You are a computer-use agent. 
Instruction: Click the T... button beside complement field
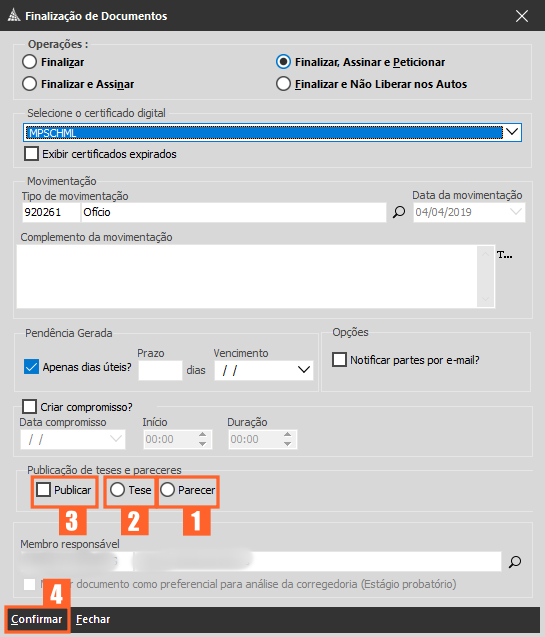click(505, 255)
